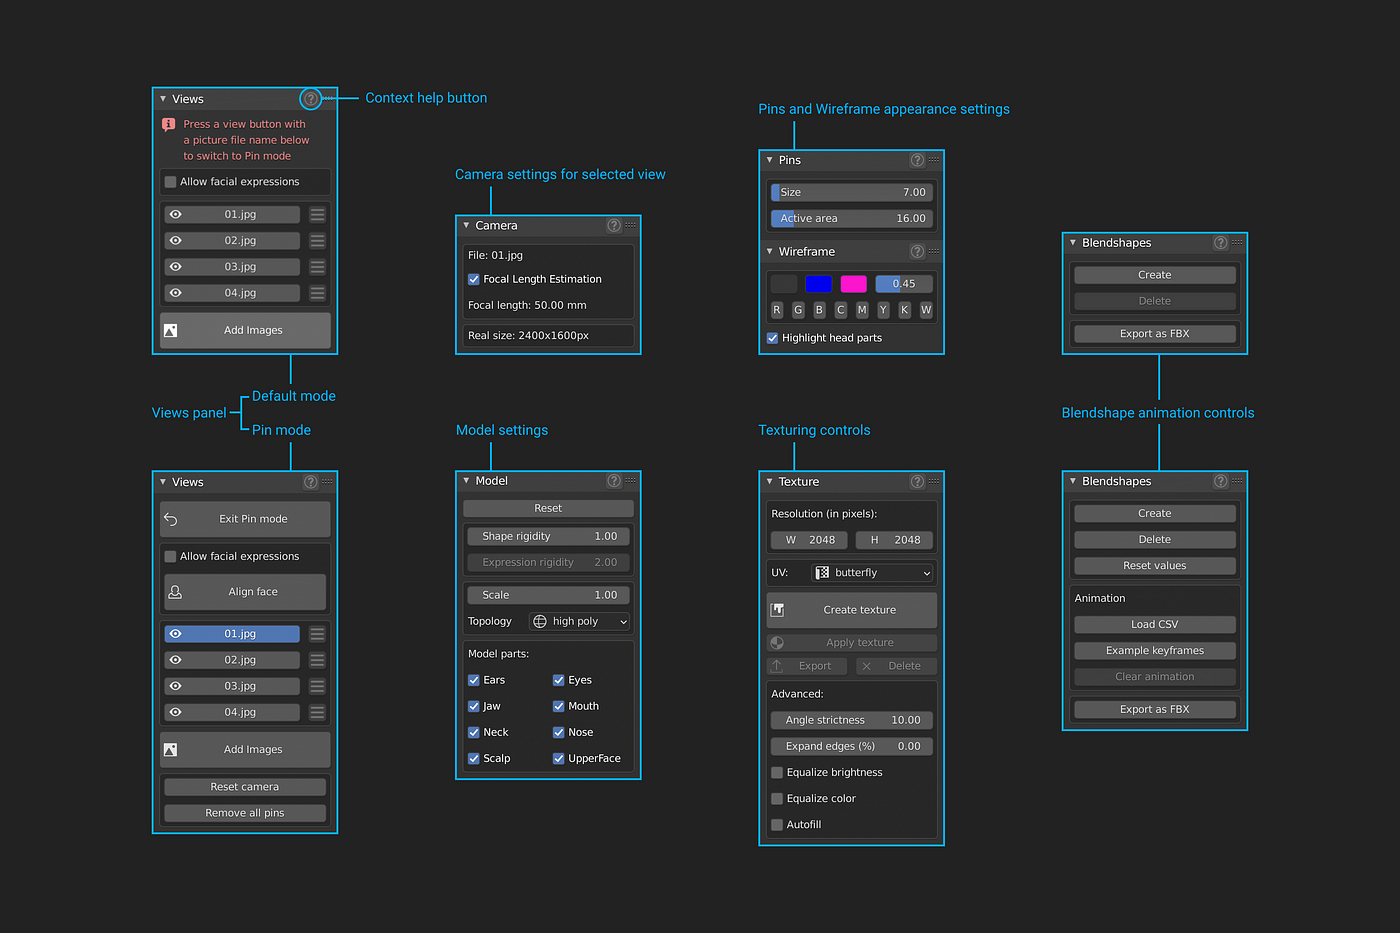The image size is (1400, 933).
Task: Toggle eye icon for 04.jpg in default-mode Views
Action: [176, 293]
